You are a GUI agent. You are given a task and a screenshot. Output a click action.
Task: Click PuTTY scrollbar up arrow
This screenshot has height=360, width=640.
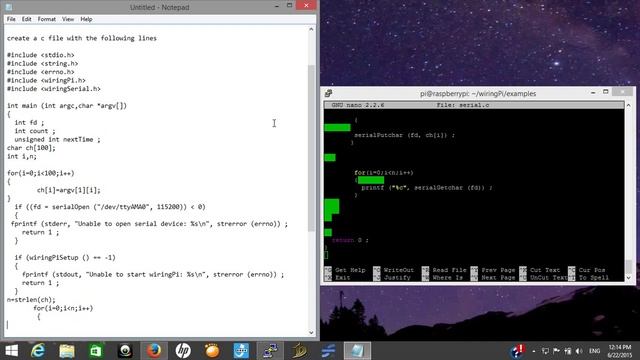[x=629, y=105]
